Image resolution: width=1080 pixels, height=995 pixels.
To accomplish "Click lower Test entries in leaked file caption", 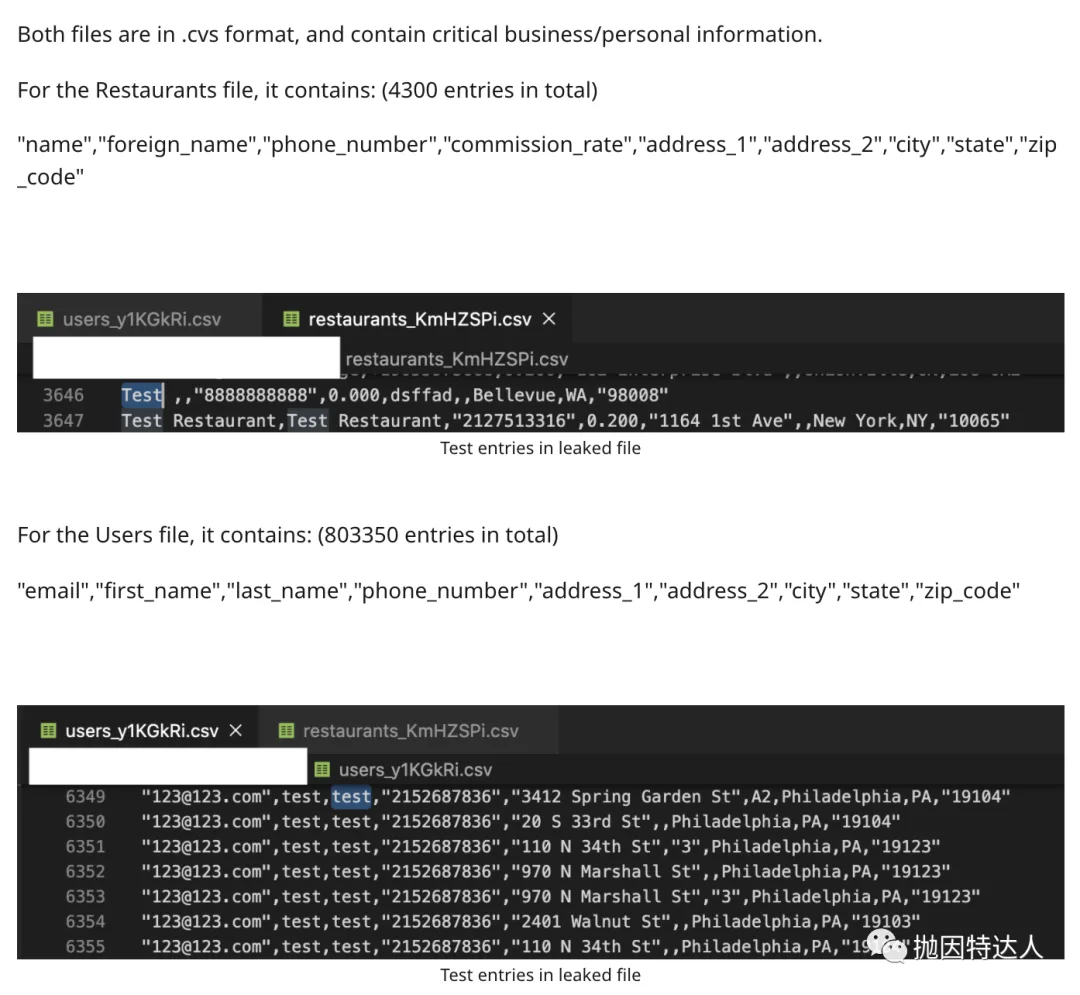I will point(540,975).
